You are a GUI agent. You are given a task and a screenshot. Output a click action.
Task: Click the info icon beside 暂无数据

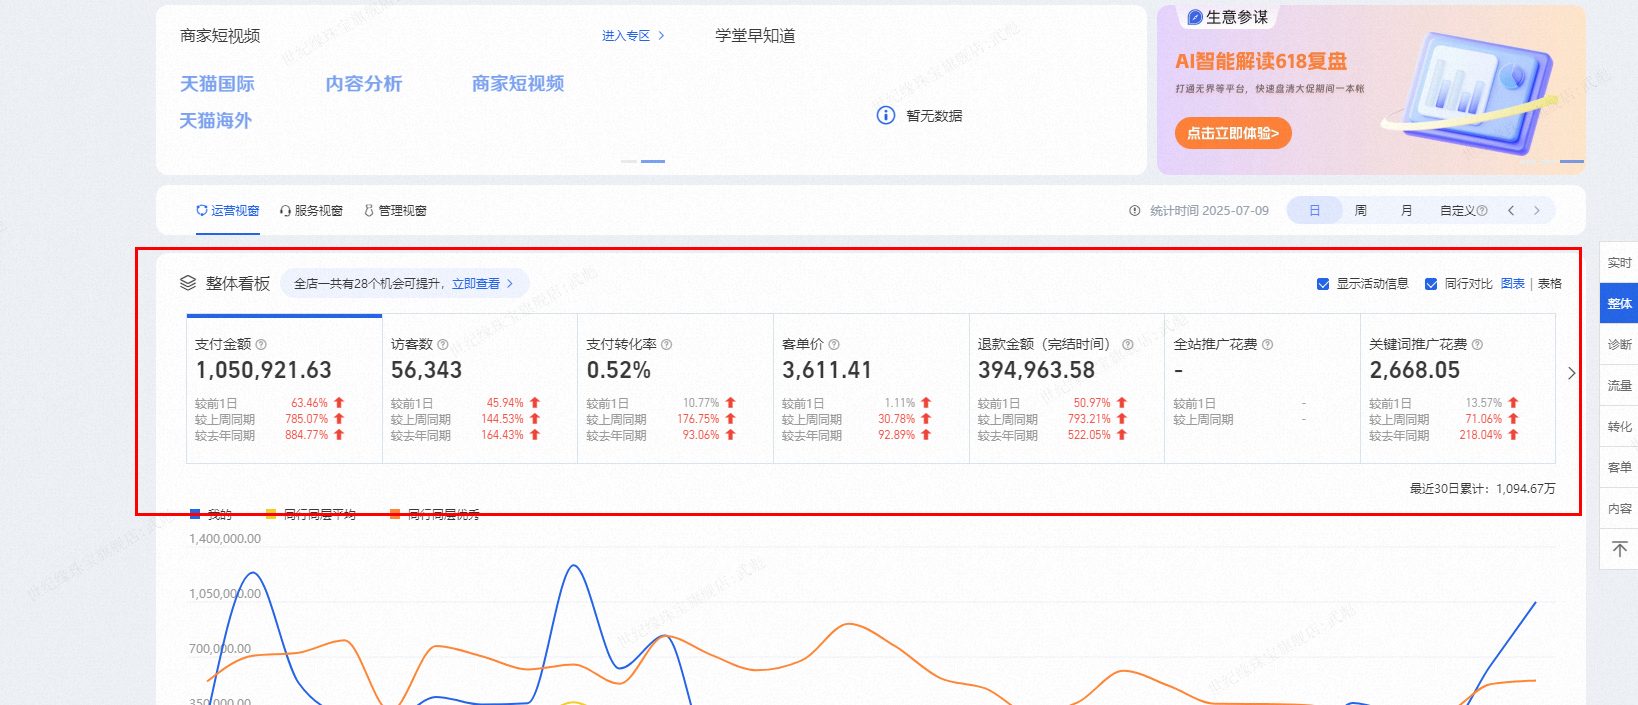click(885, 116)
